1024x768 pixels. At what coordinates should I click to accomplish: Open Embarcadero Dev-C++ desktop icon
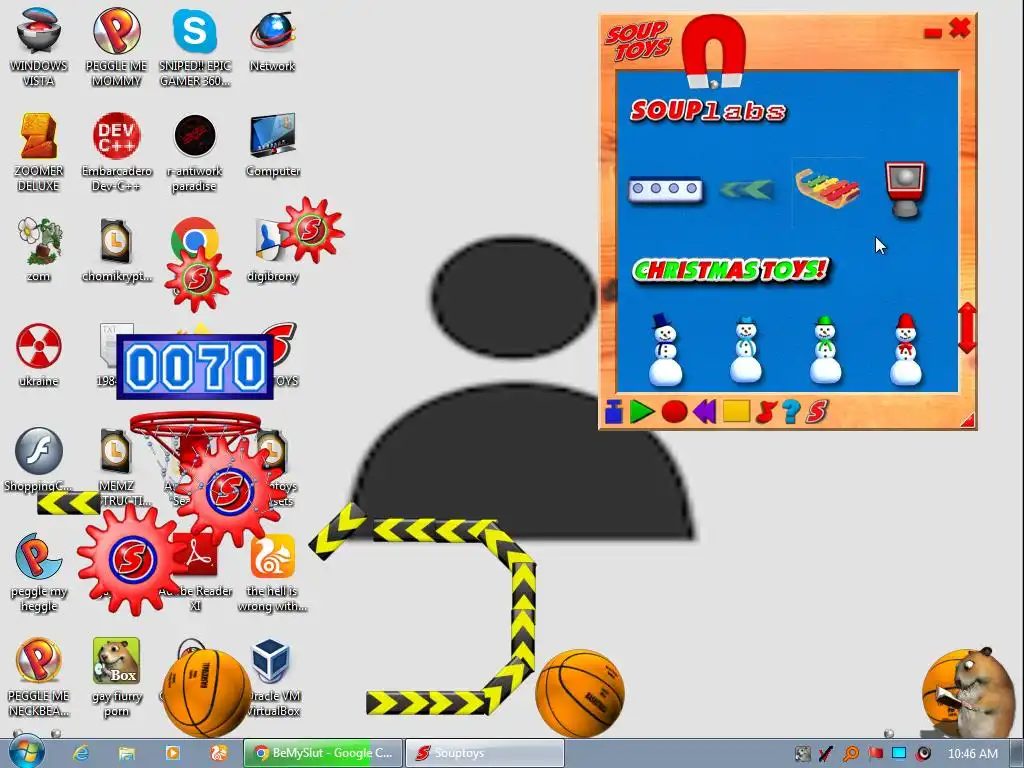coord(116,152)
